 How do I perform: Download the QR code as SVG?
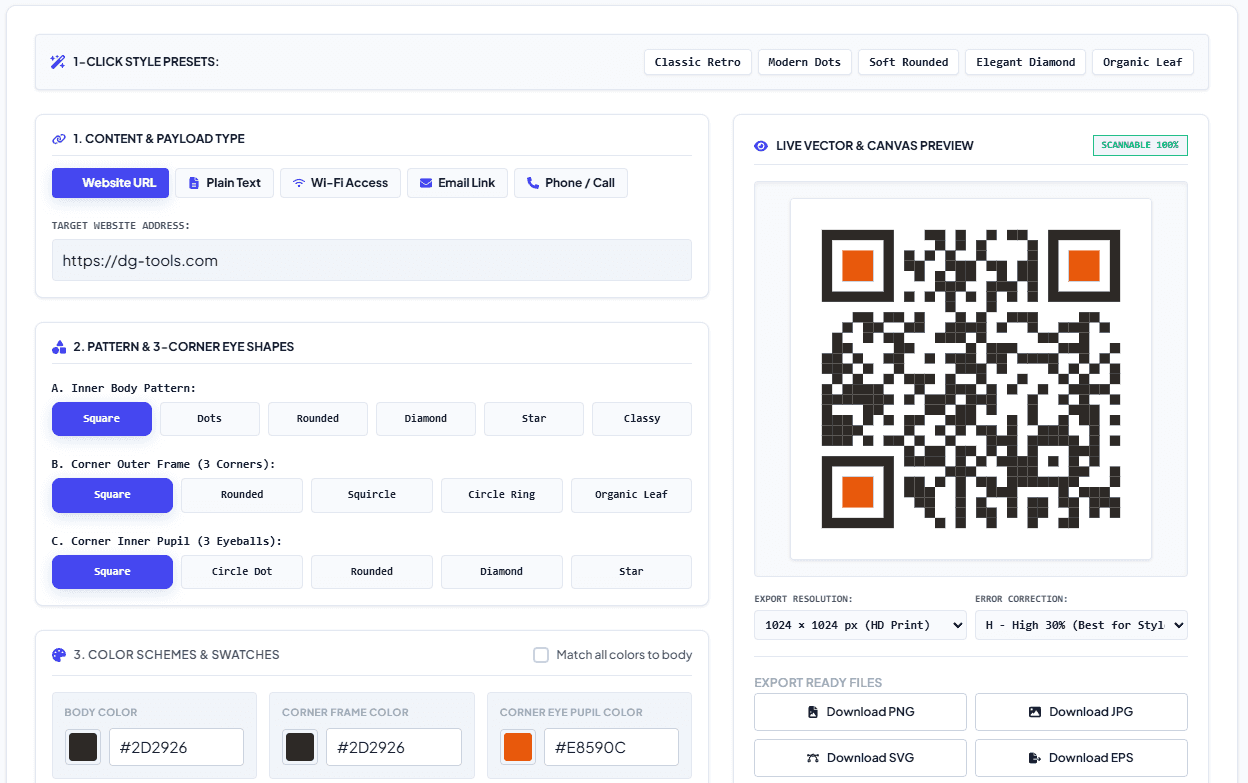[860, 758]
